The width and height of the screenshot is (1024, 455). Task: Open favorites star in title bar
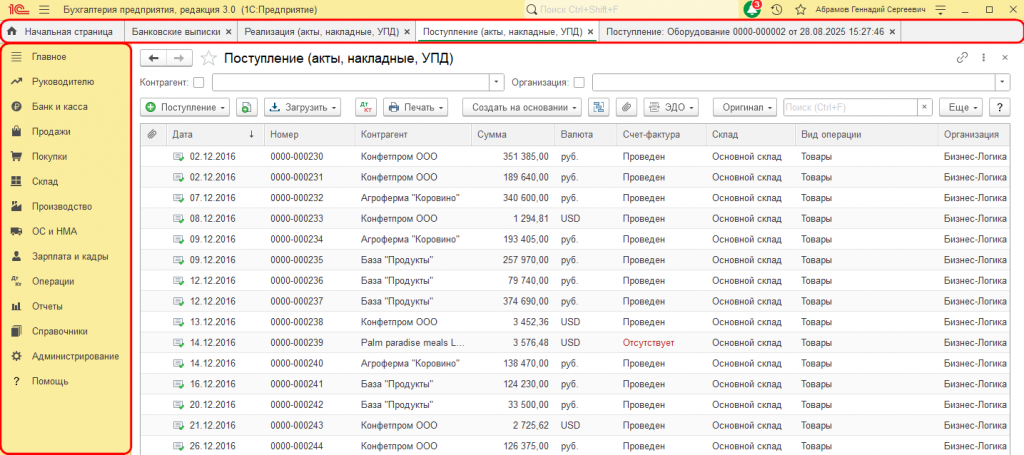pyautogui.click(x=800, y=10)
